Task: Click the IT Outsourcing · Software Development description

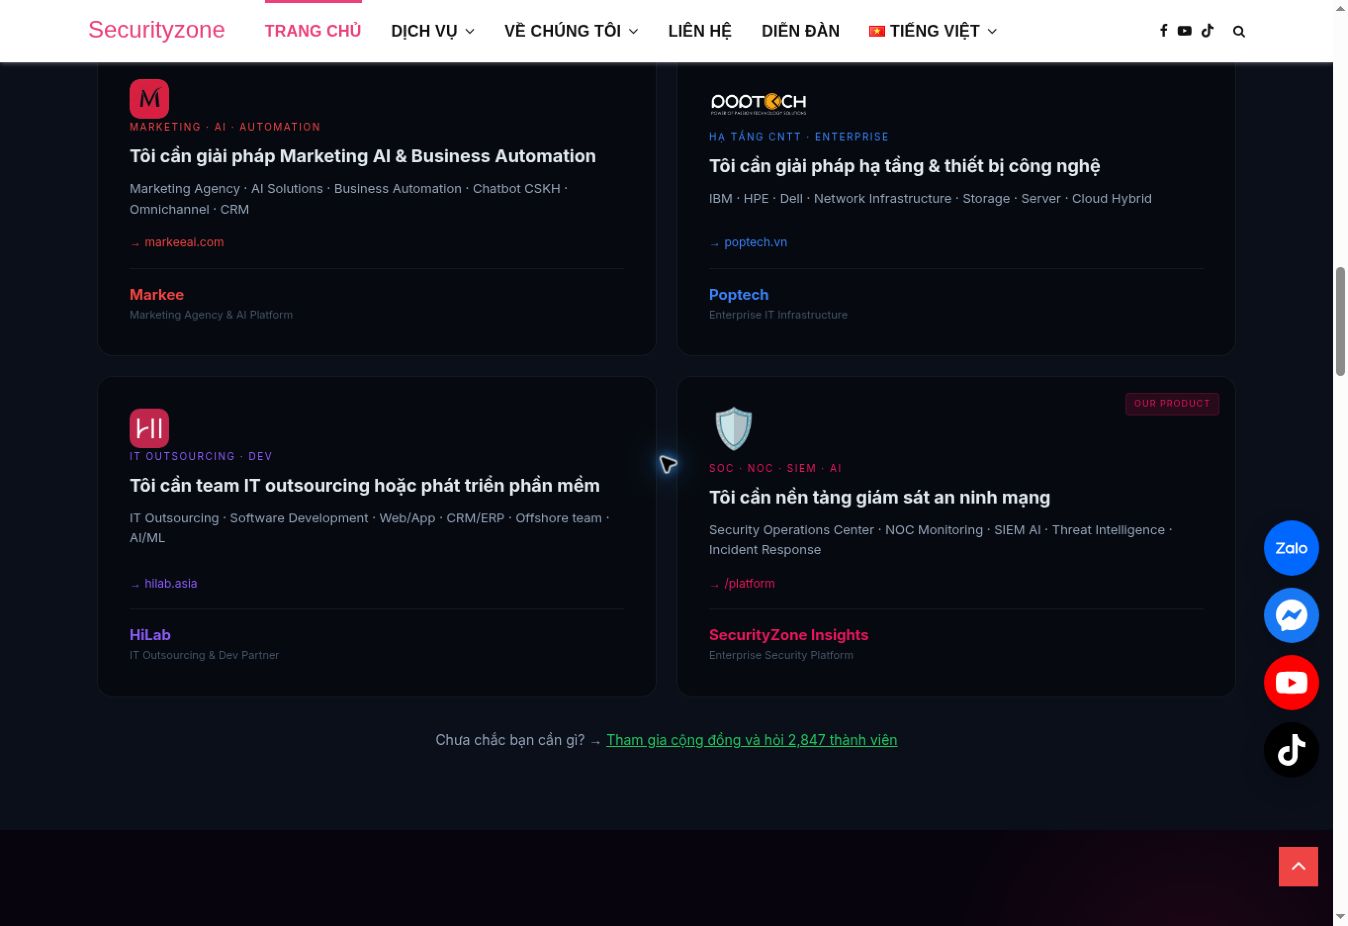Action: [370, 528]
